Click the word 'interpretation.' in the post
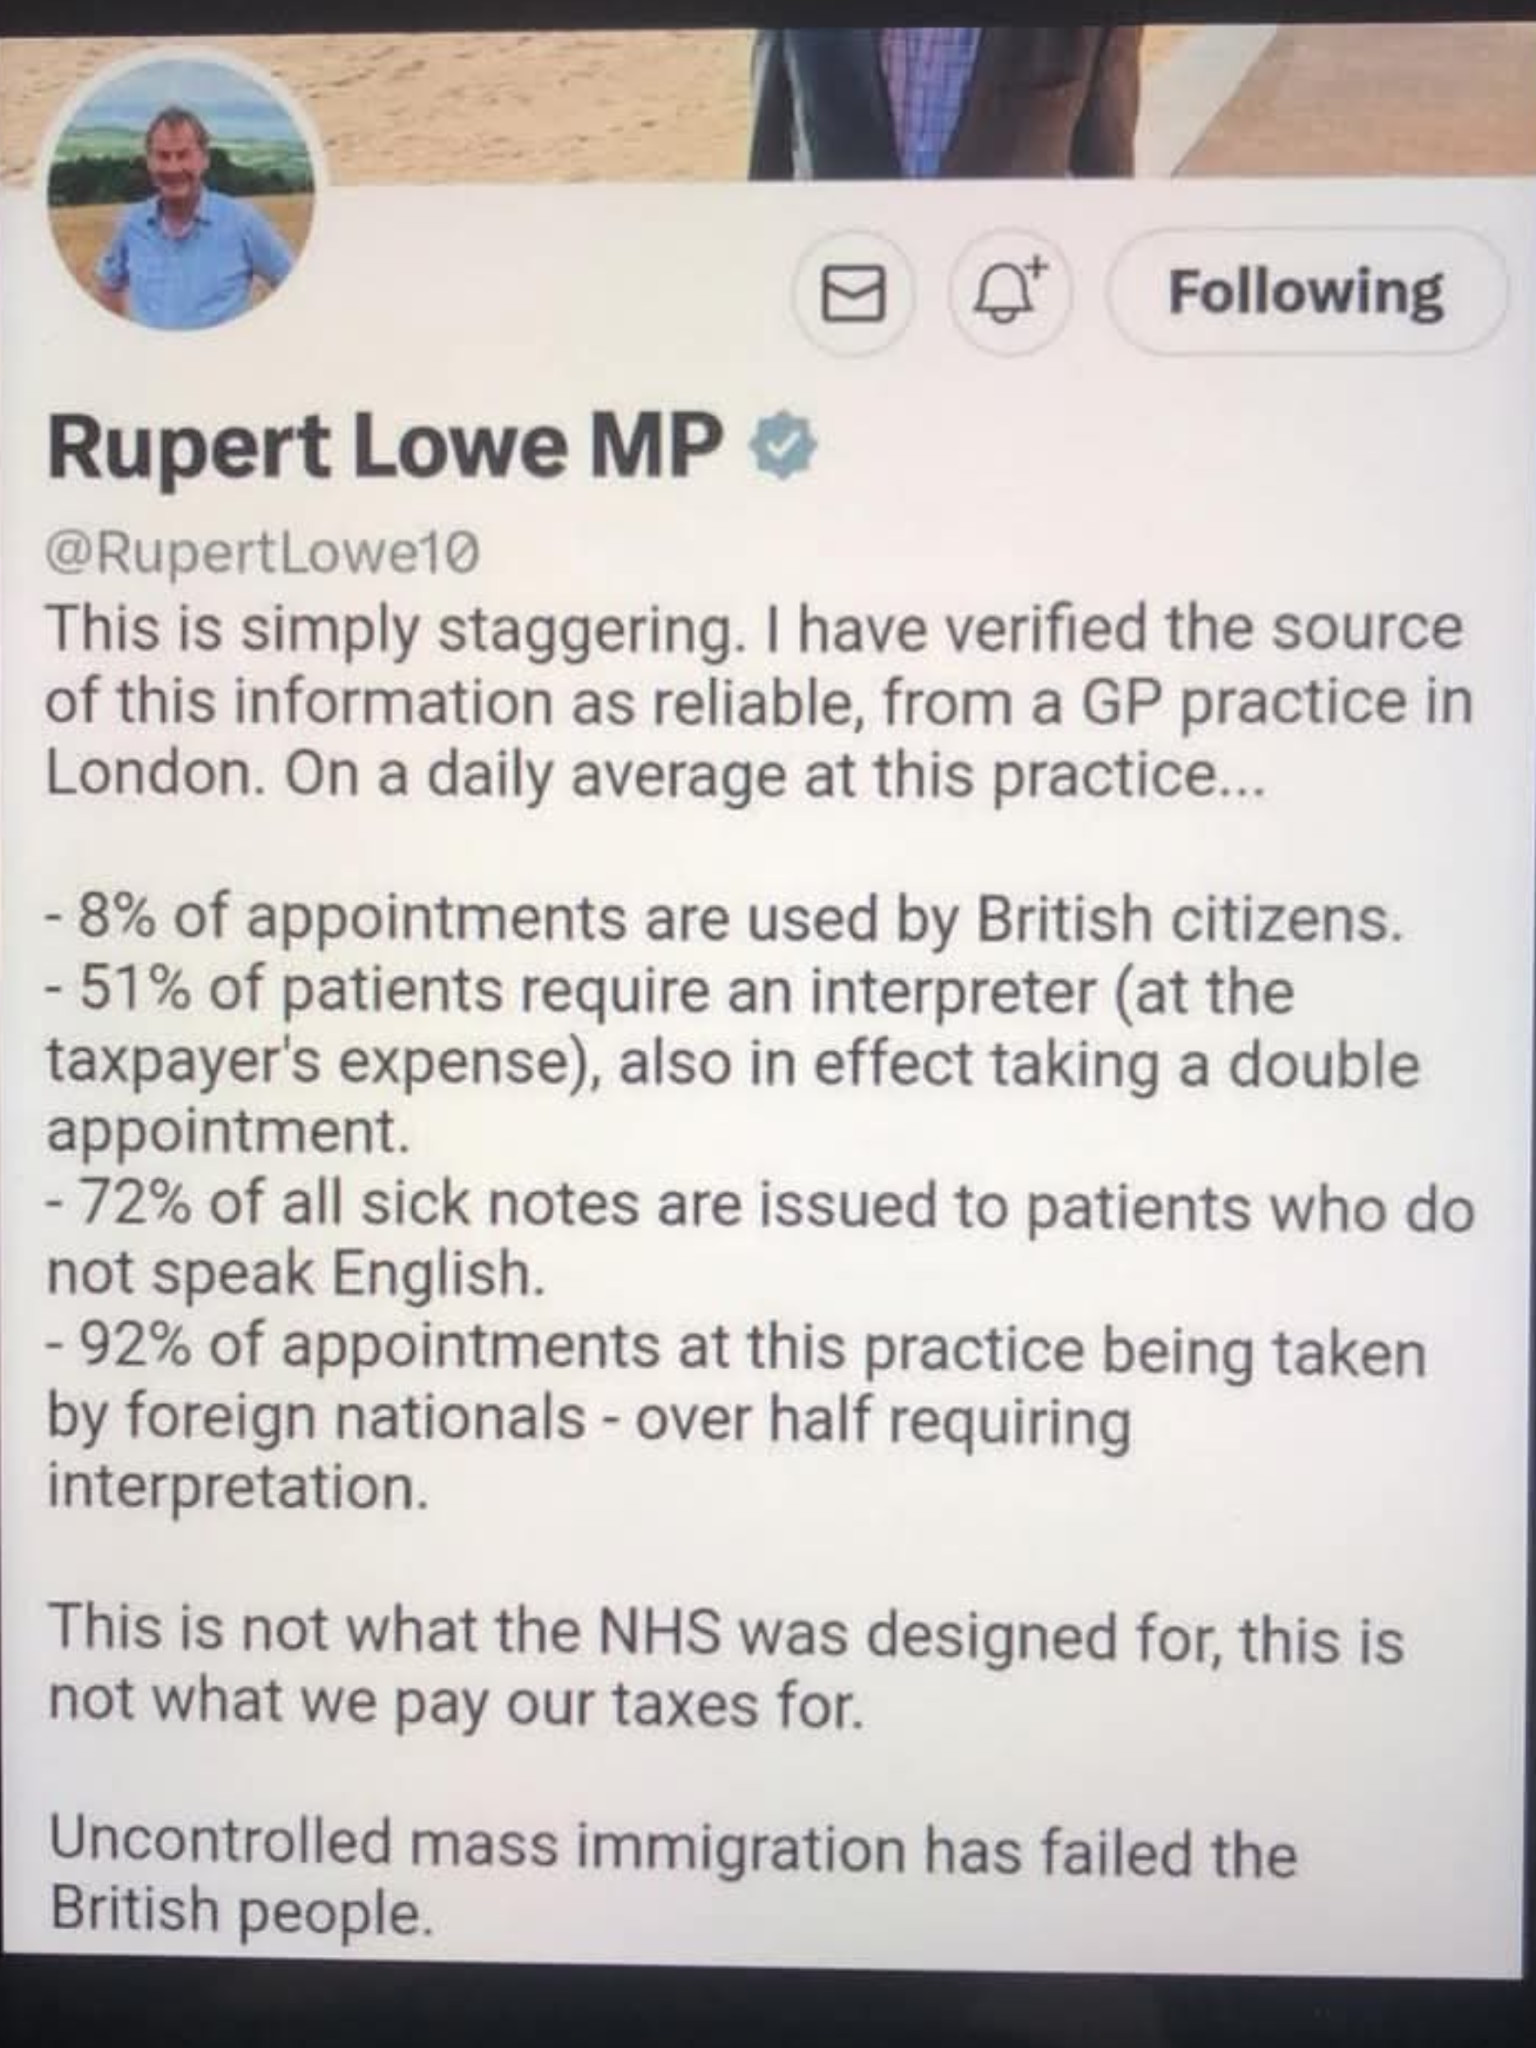Image resolution: width=1536 pixels, height=2048 pixels. [x=237, y=1487]
